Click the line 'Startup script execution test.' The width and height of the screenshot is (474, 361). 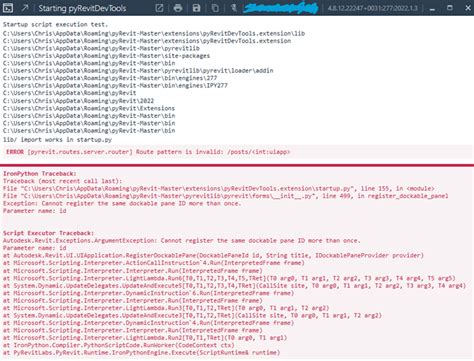click(55, 24)
